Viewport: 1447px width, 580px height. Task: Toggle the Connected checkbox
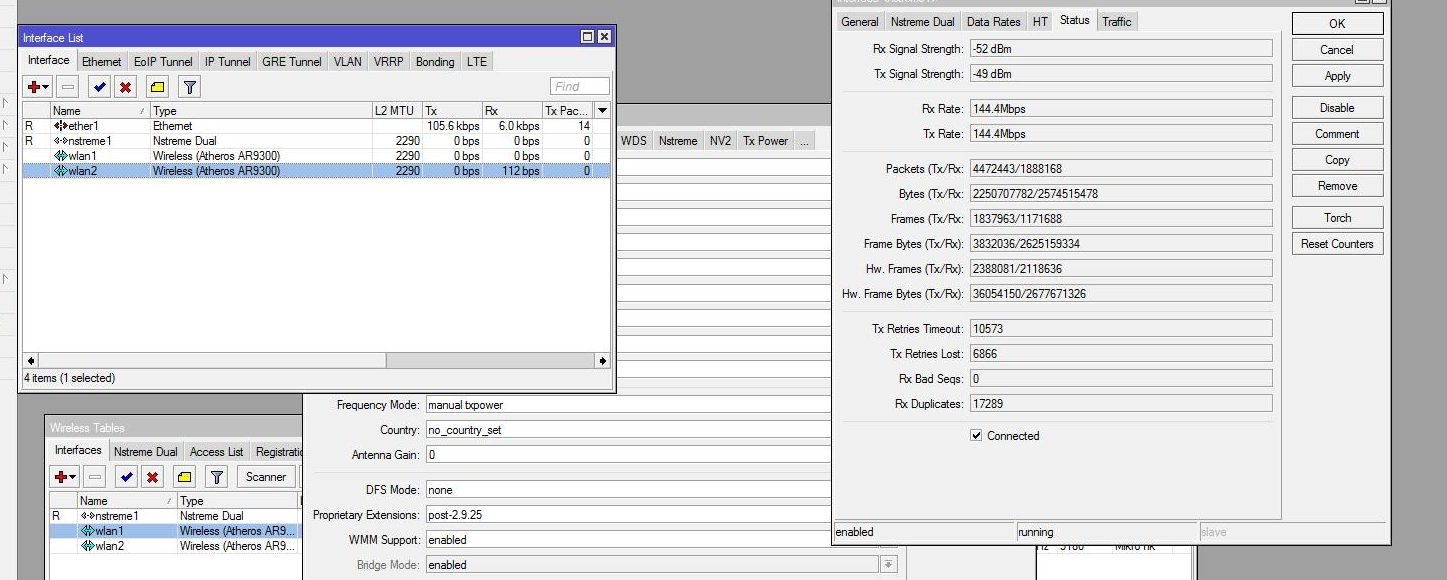pos(976,436)
